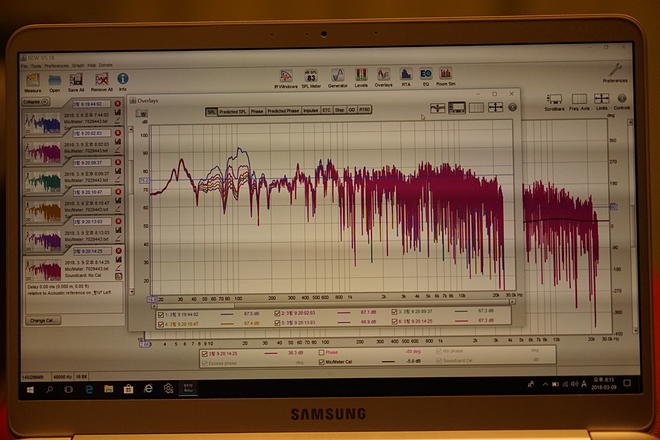
Task: Toggle trace 5 checkbox in Overlays legend
Action: [277, 323]
